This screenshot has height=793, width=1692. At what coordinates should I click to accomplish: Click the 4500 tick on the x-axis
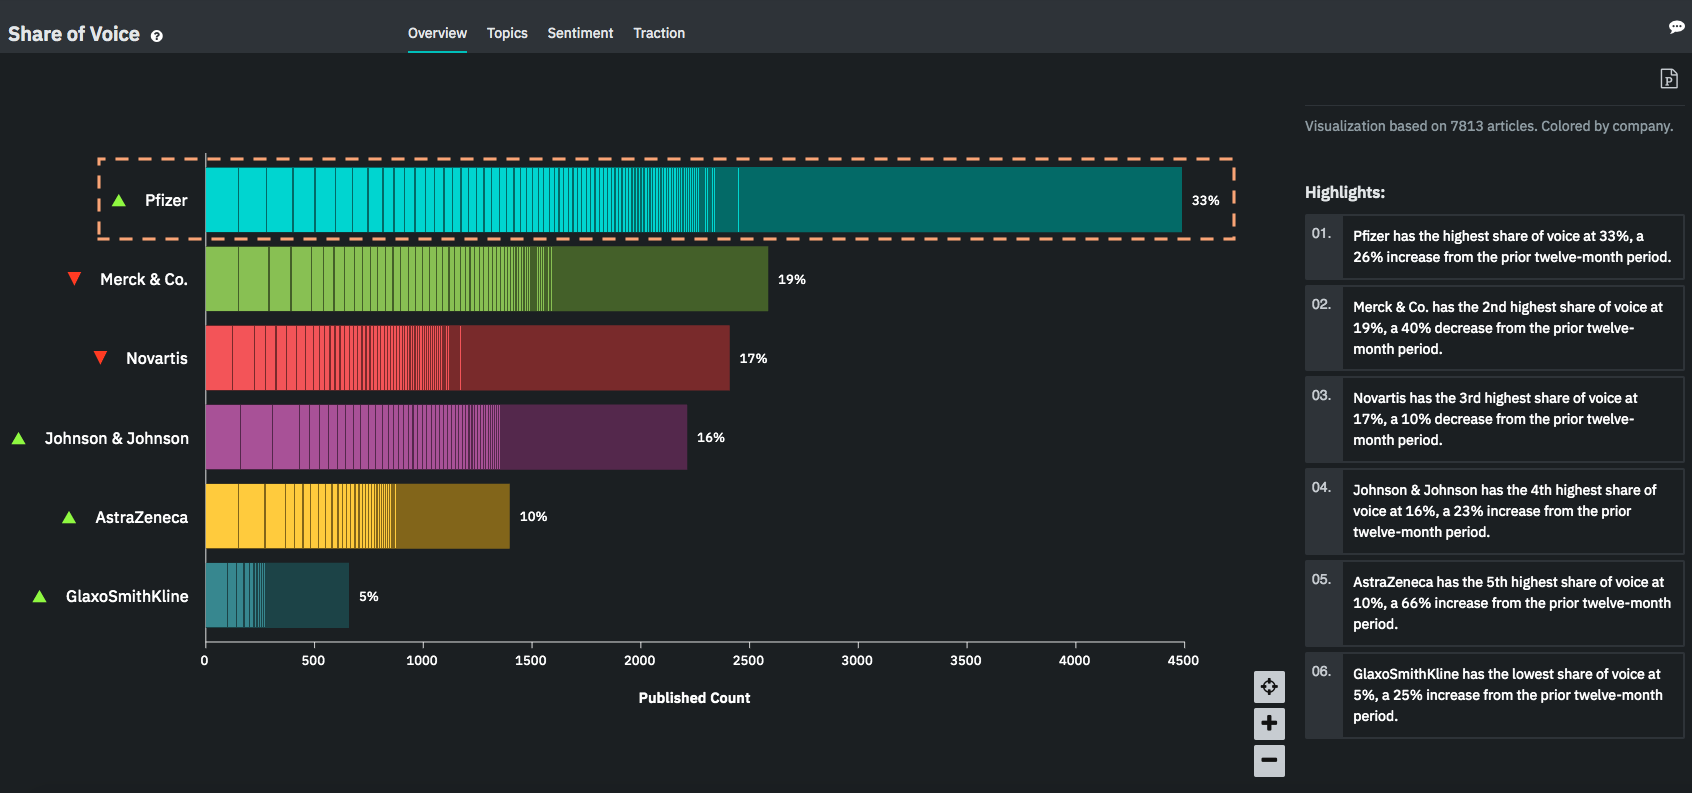click(1183, 660)
